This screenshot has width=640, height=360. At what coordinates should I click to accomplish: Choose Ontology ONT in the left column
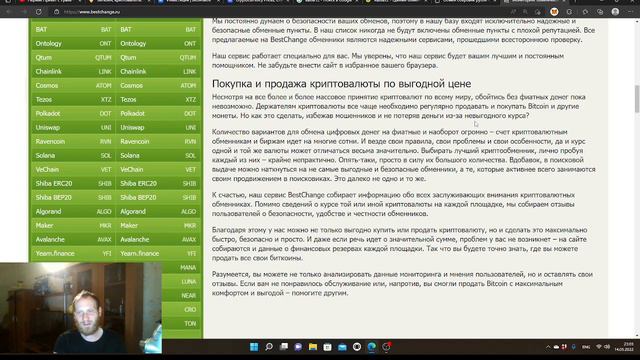click(73, 43)
